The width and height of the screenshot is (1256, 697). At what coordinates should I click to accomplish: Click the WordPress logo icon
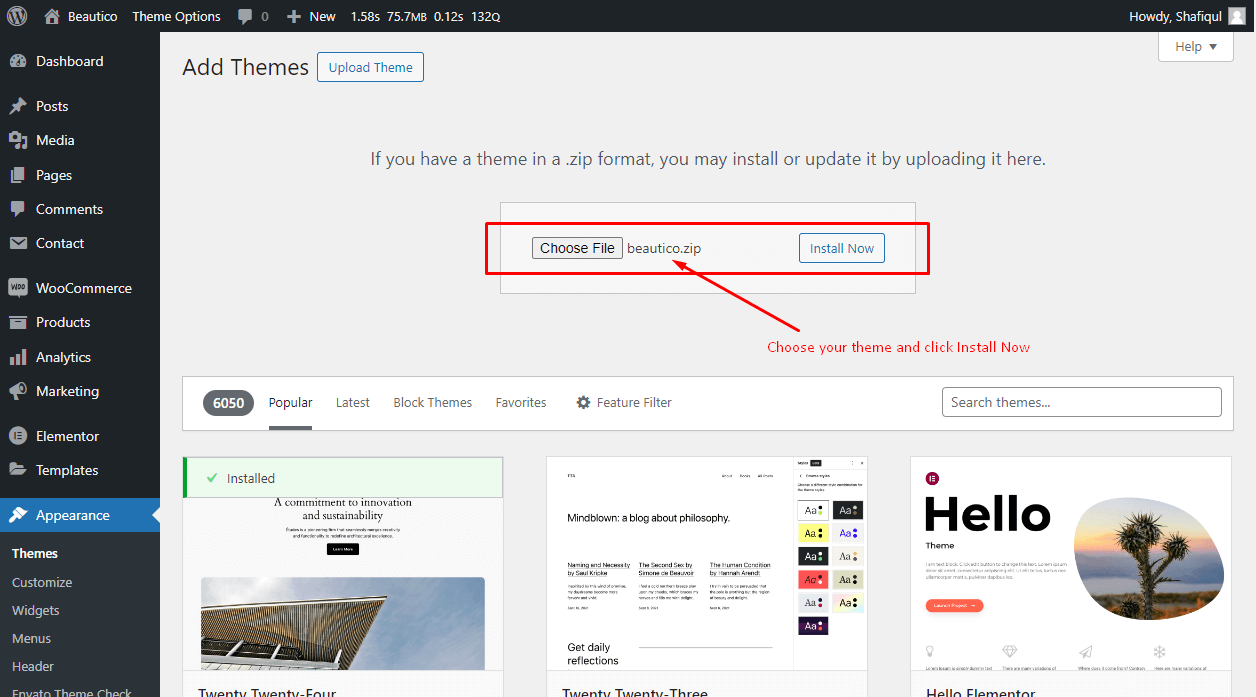pyautogui.click(x=17, y=16)
